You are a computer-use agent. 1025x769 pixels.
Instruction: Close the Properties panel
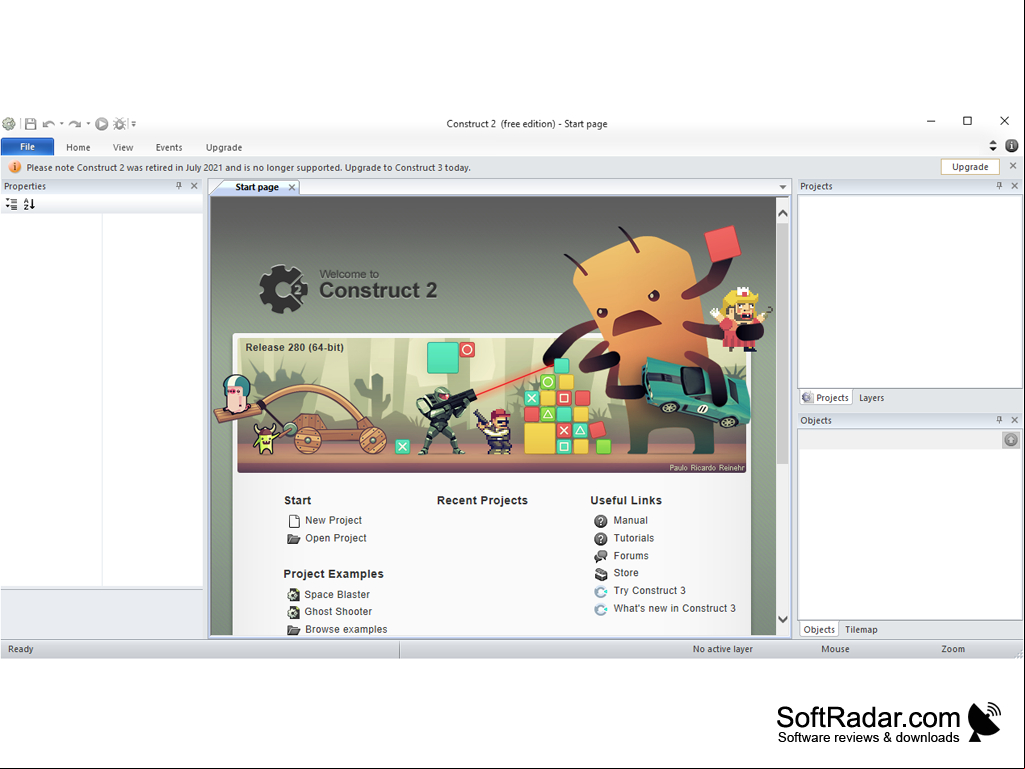(x=194, y=186)
